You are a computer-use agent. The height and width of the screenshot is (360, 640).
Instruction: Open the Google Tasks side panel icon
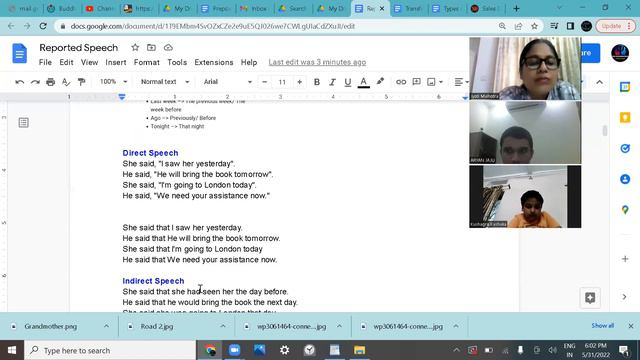(625, 148)
